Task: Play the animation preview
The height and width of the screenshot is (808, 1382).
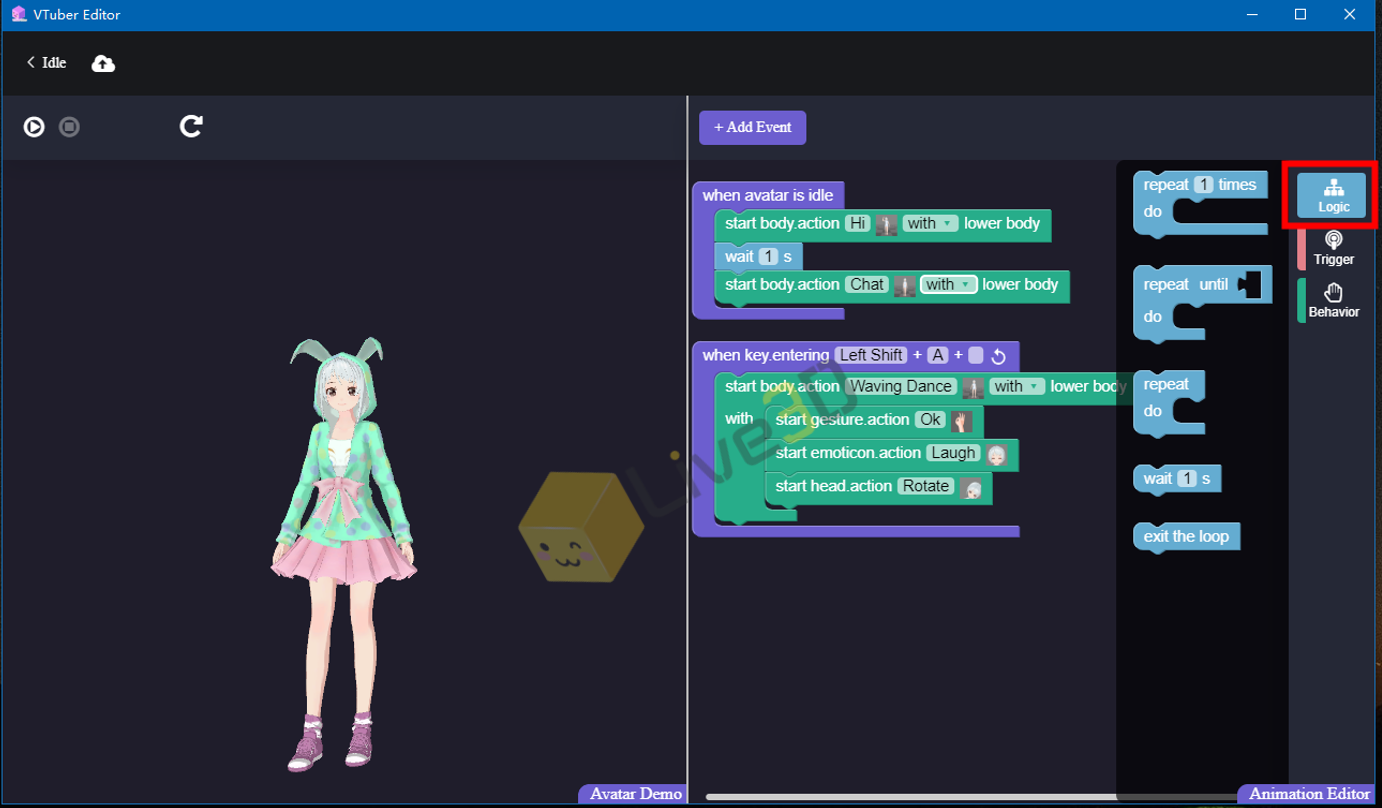Action: coord(34,127)
